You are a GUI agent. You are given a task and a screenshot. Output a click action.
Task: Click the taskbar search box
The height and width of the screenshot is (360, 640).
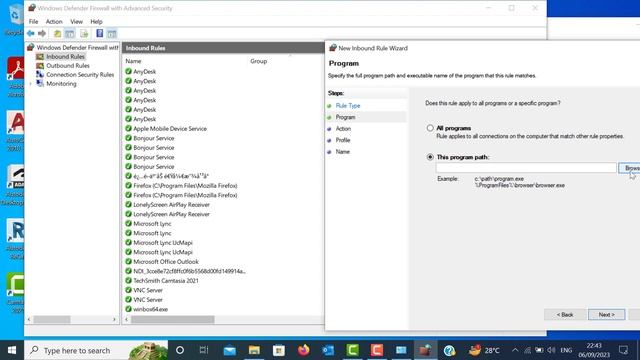point(96,350)
